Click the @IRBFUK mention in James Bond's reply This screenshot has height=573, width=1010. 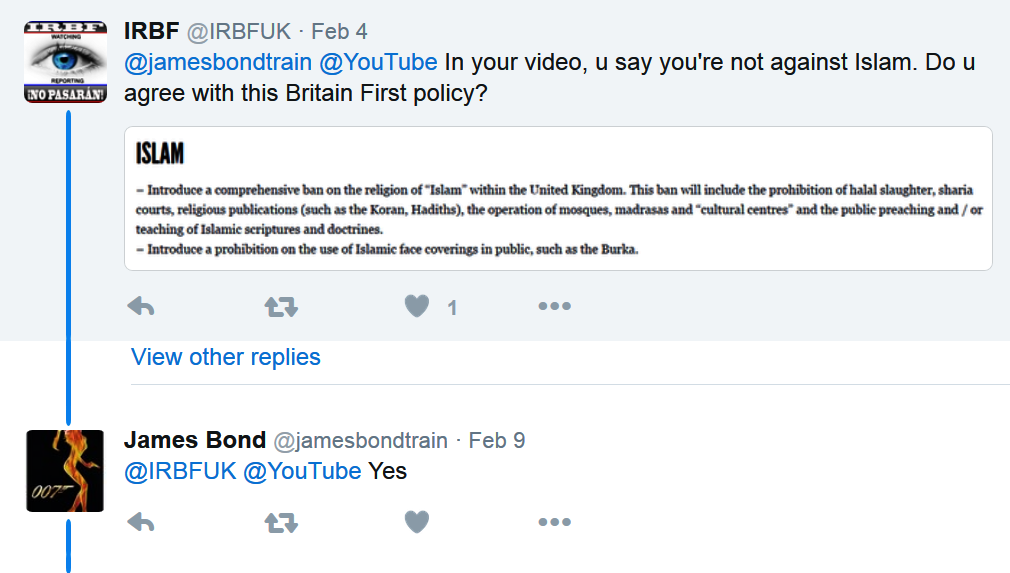(180, 471)
